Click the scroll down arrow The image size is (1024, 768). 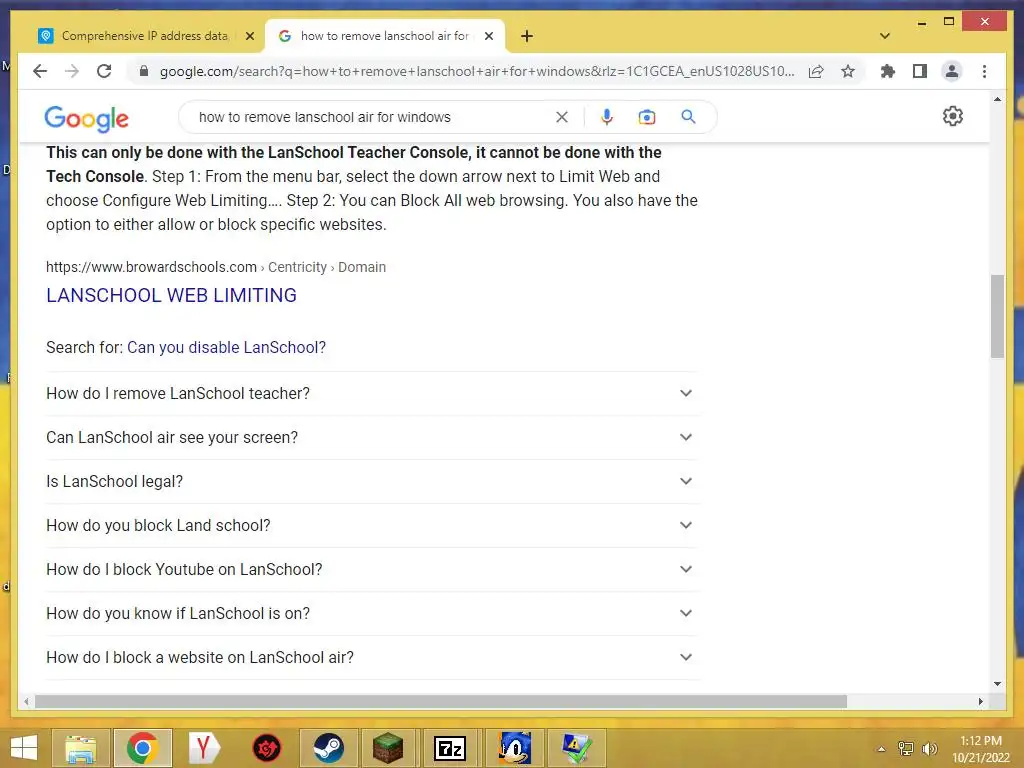point(997,684)
